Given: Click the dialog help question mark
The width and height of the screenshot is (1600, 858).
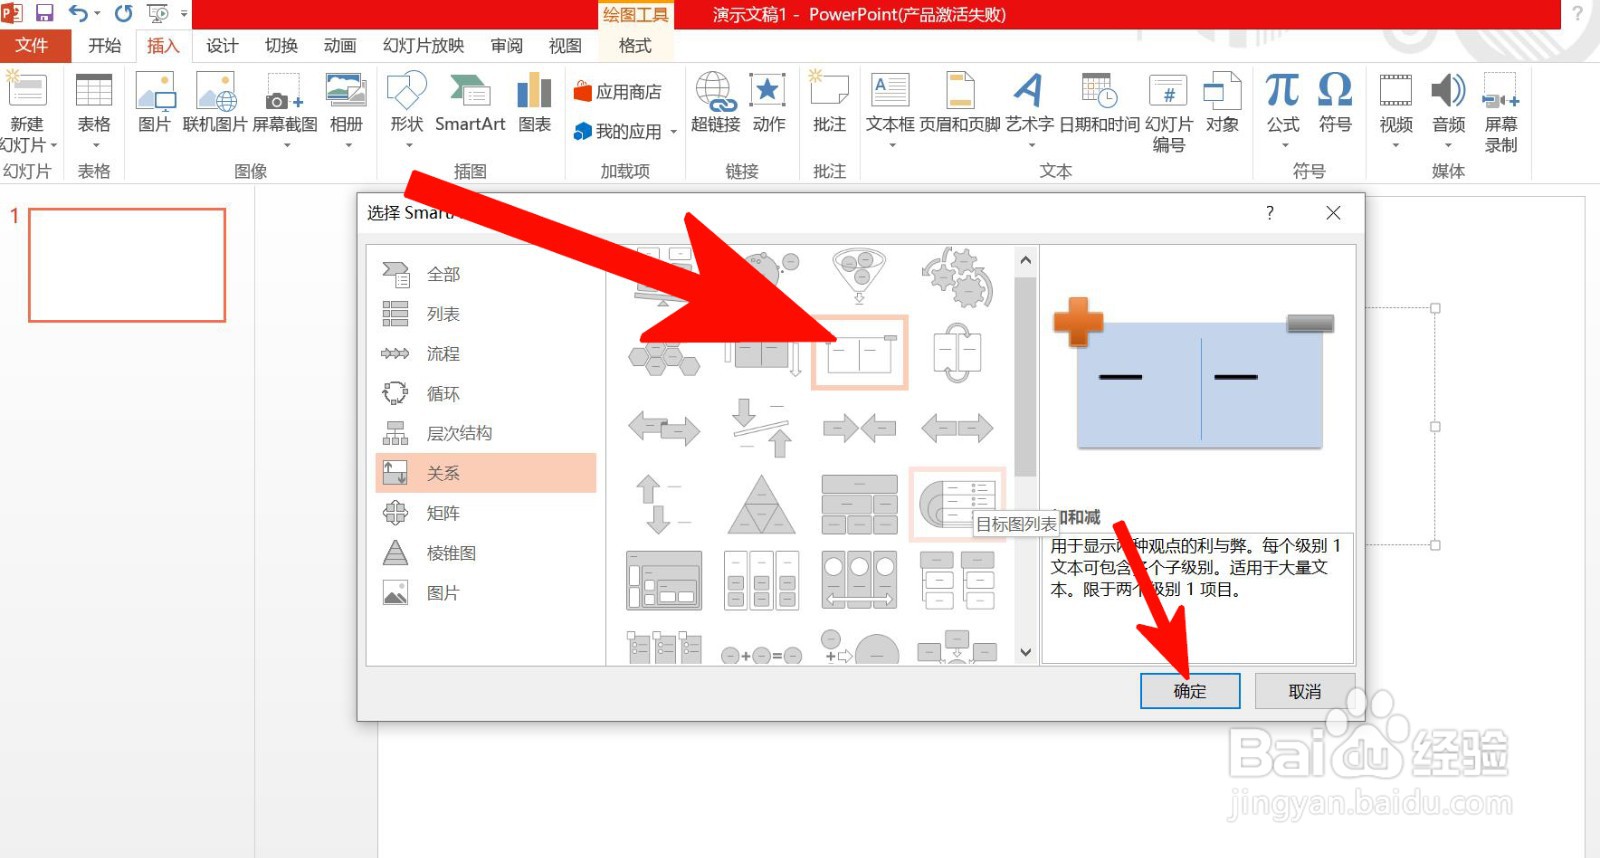Looking at the screenshot, I should point(1270,213).
